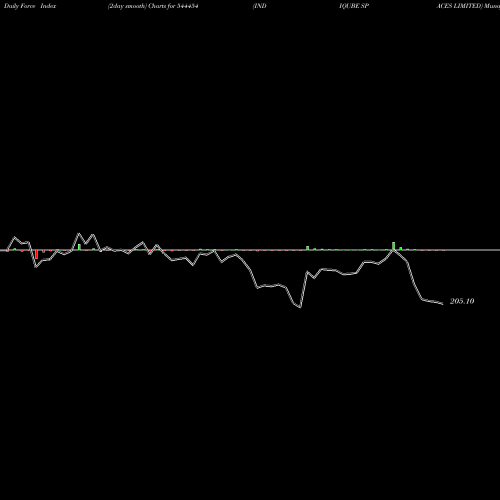
Task: Click the 'Daily Force Index' title text
Action: pos(30,6)
